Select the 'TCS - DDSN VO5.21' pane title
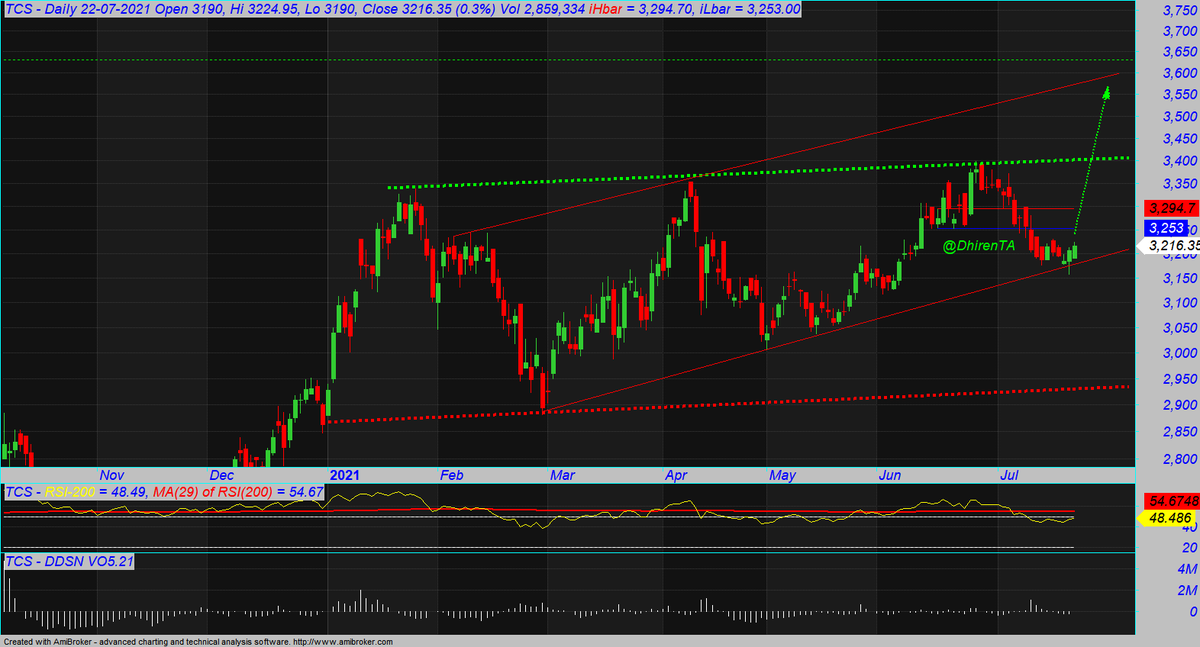The image size is (1200, 647). click(69, 562)
